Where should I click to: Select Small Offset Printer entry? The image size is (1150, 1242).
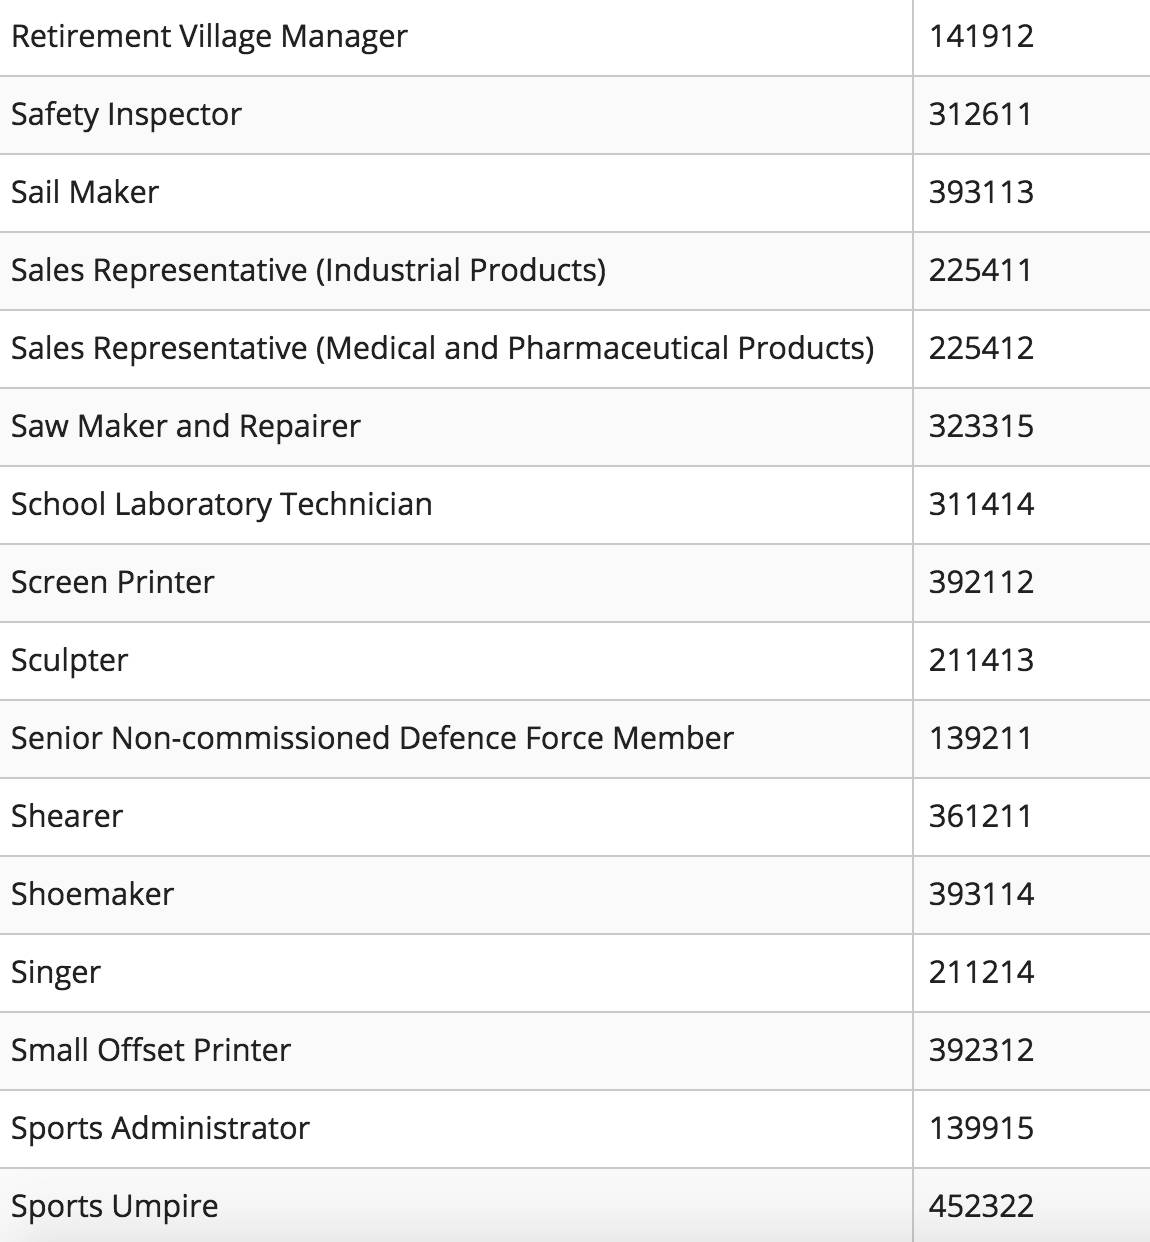(x=151, y=1050)
